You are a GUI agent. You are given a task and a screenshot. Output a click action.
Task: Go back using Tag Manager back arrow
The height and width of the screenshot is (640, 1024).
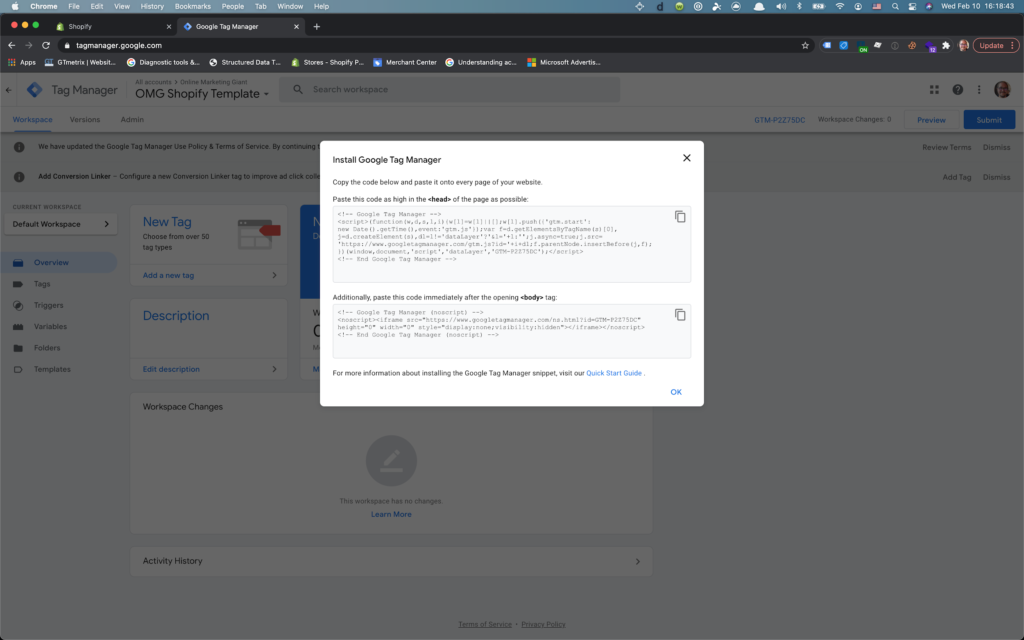point(8,90)
